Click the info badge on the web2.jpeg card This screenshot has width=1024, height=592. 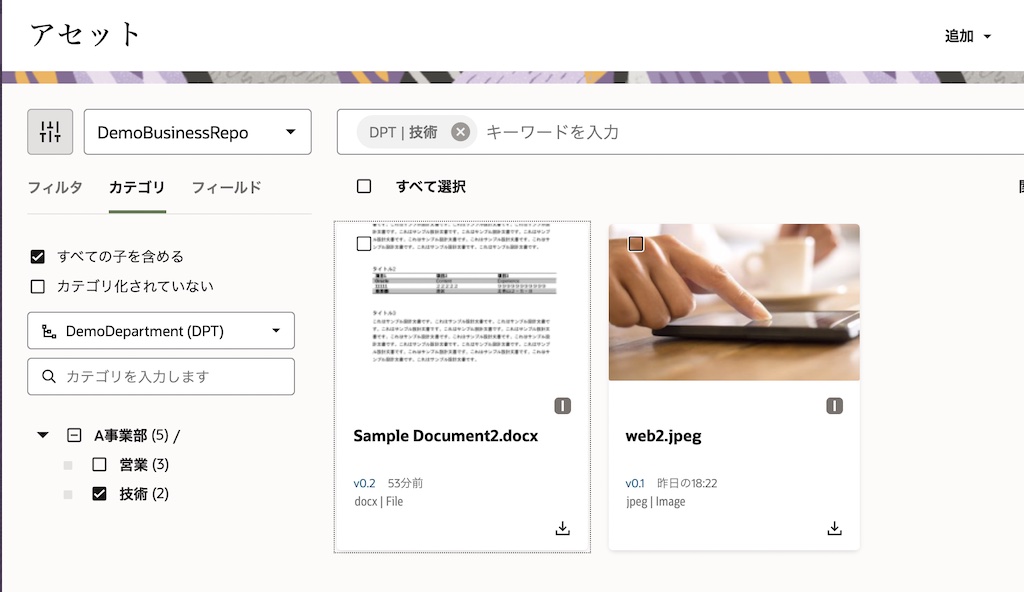tap(835, 406)
